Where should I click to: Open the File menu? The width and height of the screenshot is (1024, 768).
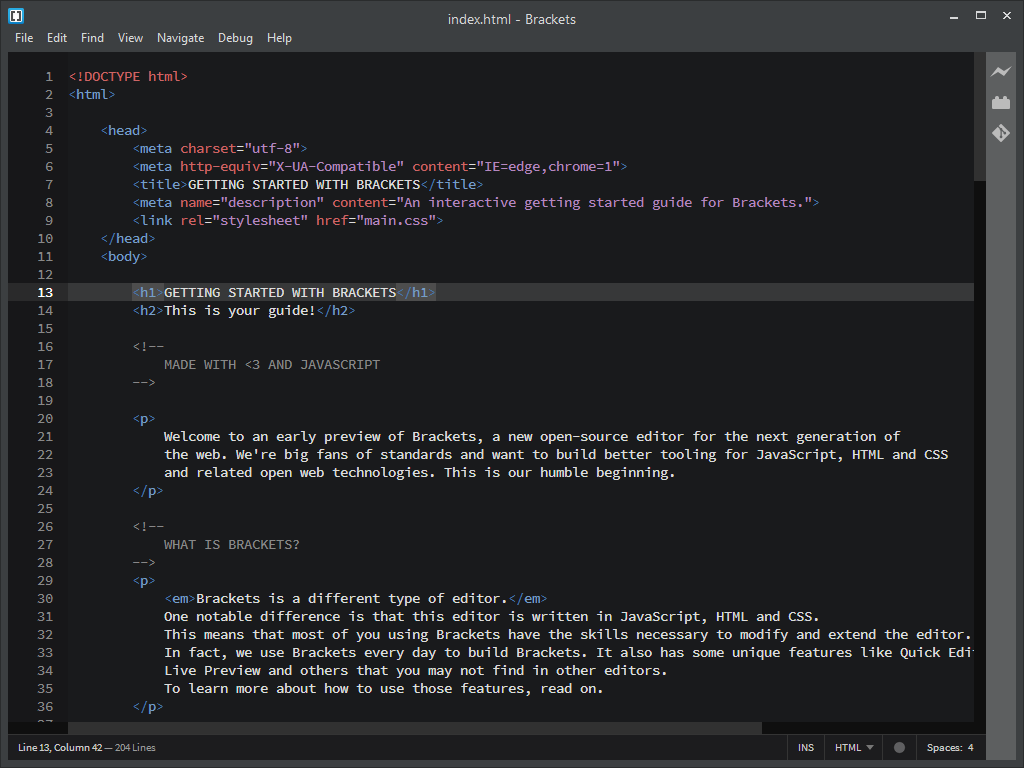tap(24, 38)
